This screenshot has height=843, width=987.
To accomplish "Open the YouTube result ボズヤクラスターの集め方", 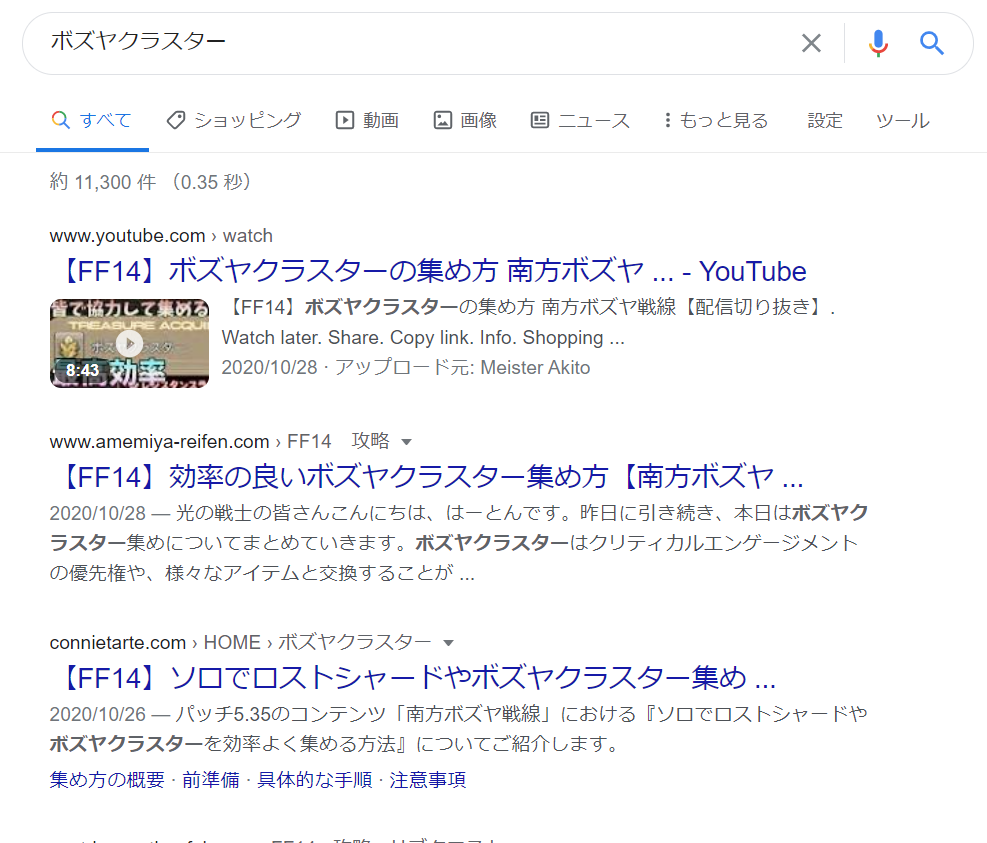I will pyautogui.click(x=434, y=271).
